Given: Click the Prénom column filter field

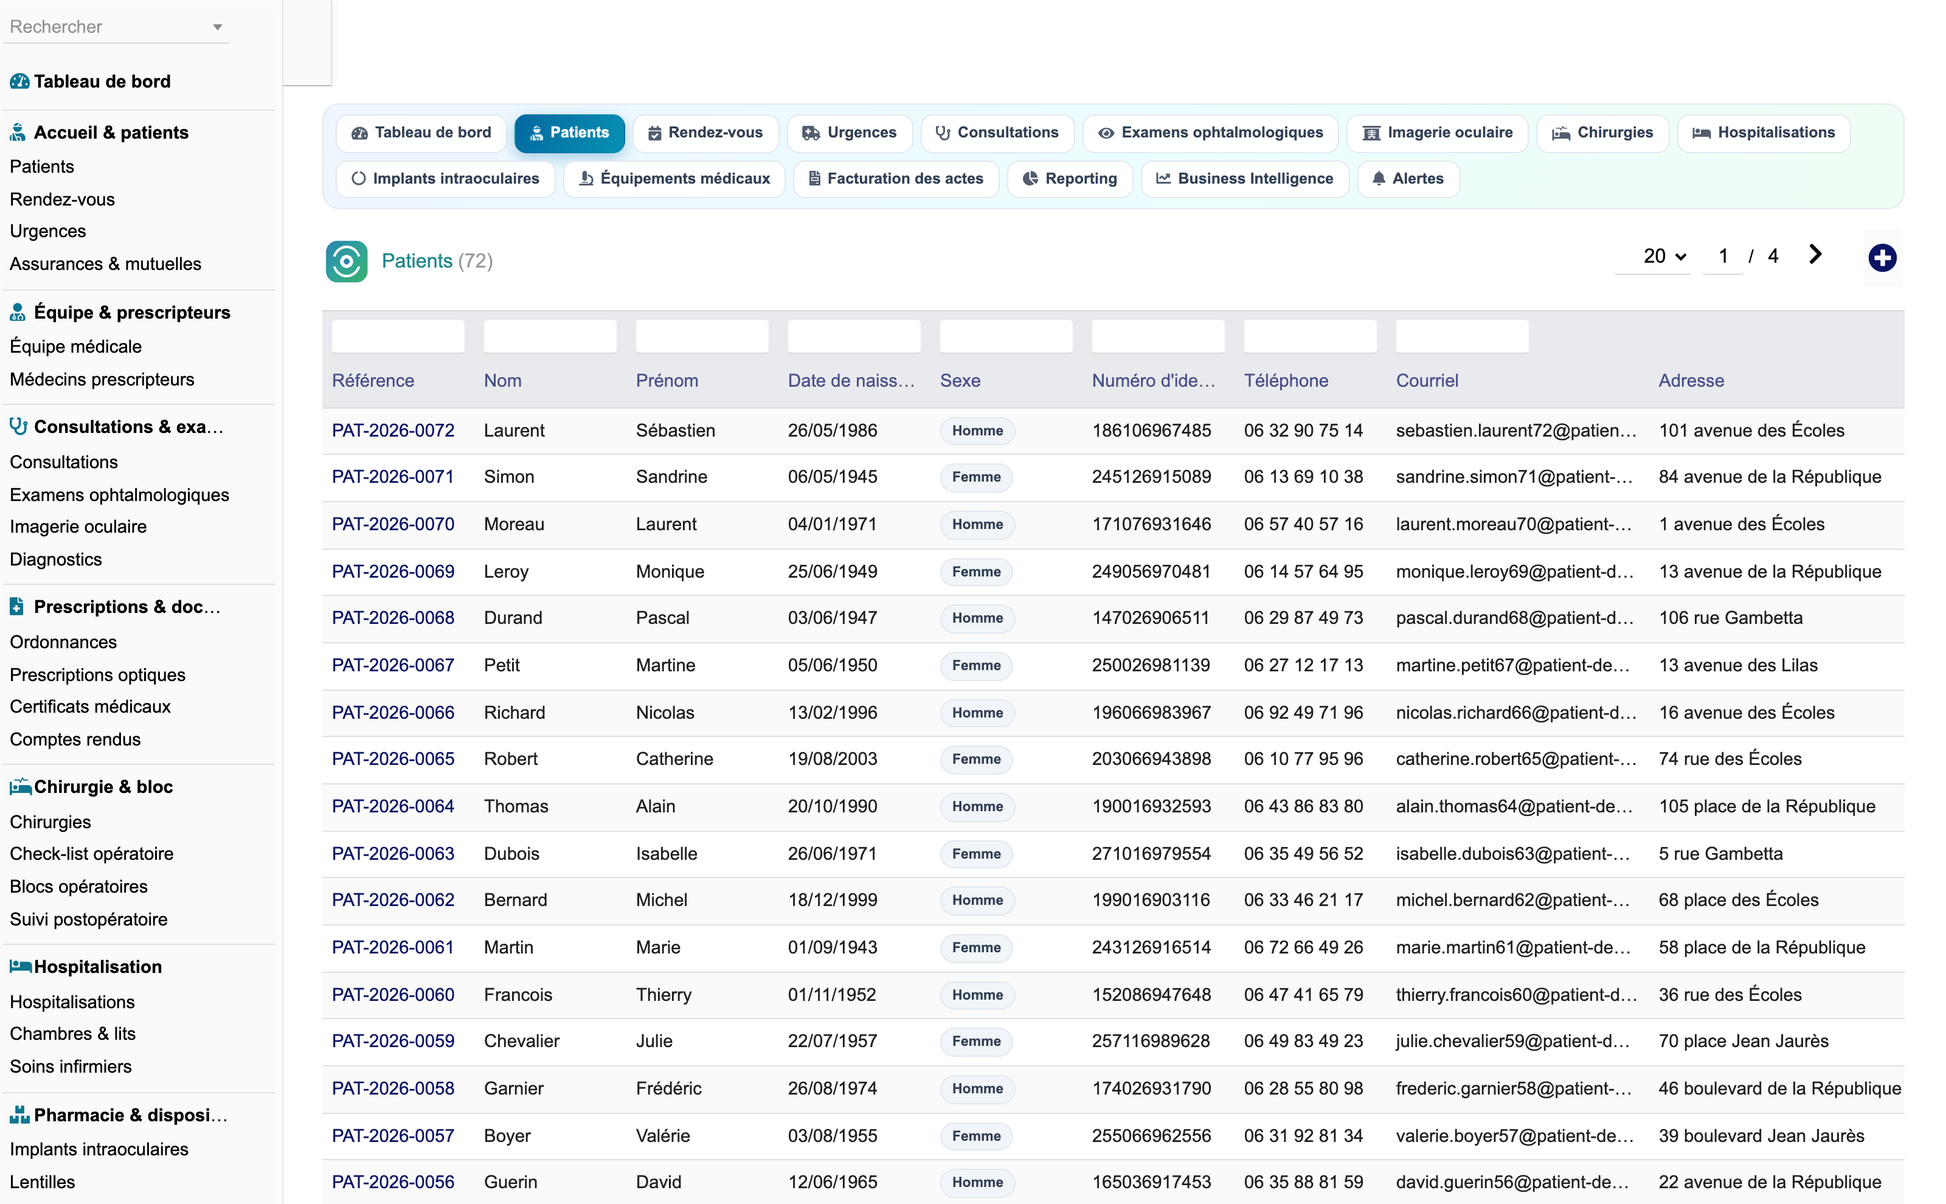Looking at the screenshot, I should pyautogui.click(x=702, y=336).
